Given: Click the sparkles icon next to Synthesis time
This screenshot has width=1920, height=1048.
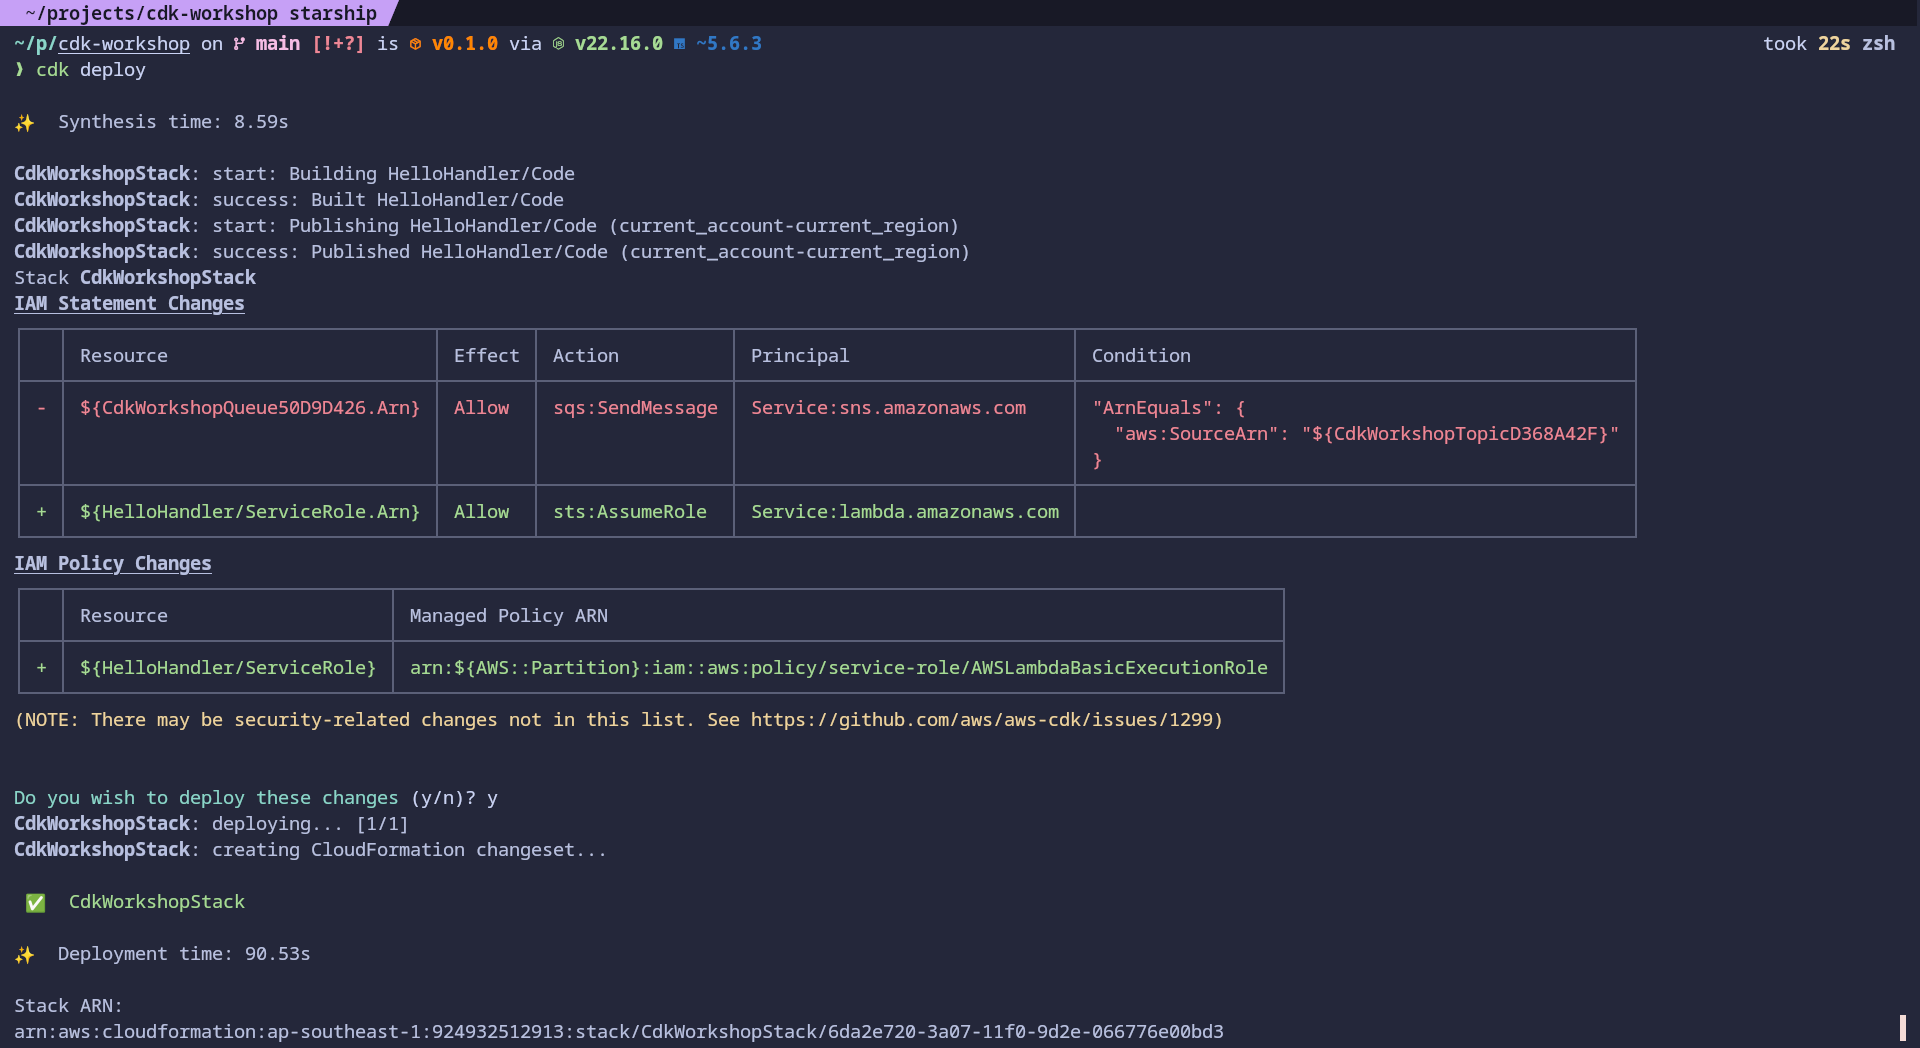Looking at the screenshot, I should [25, 123].
